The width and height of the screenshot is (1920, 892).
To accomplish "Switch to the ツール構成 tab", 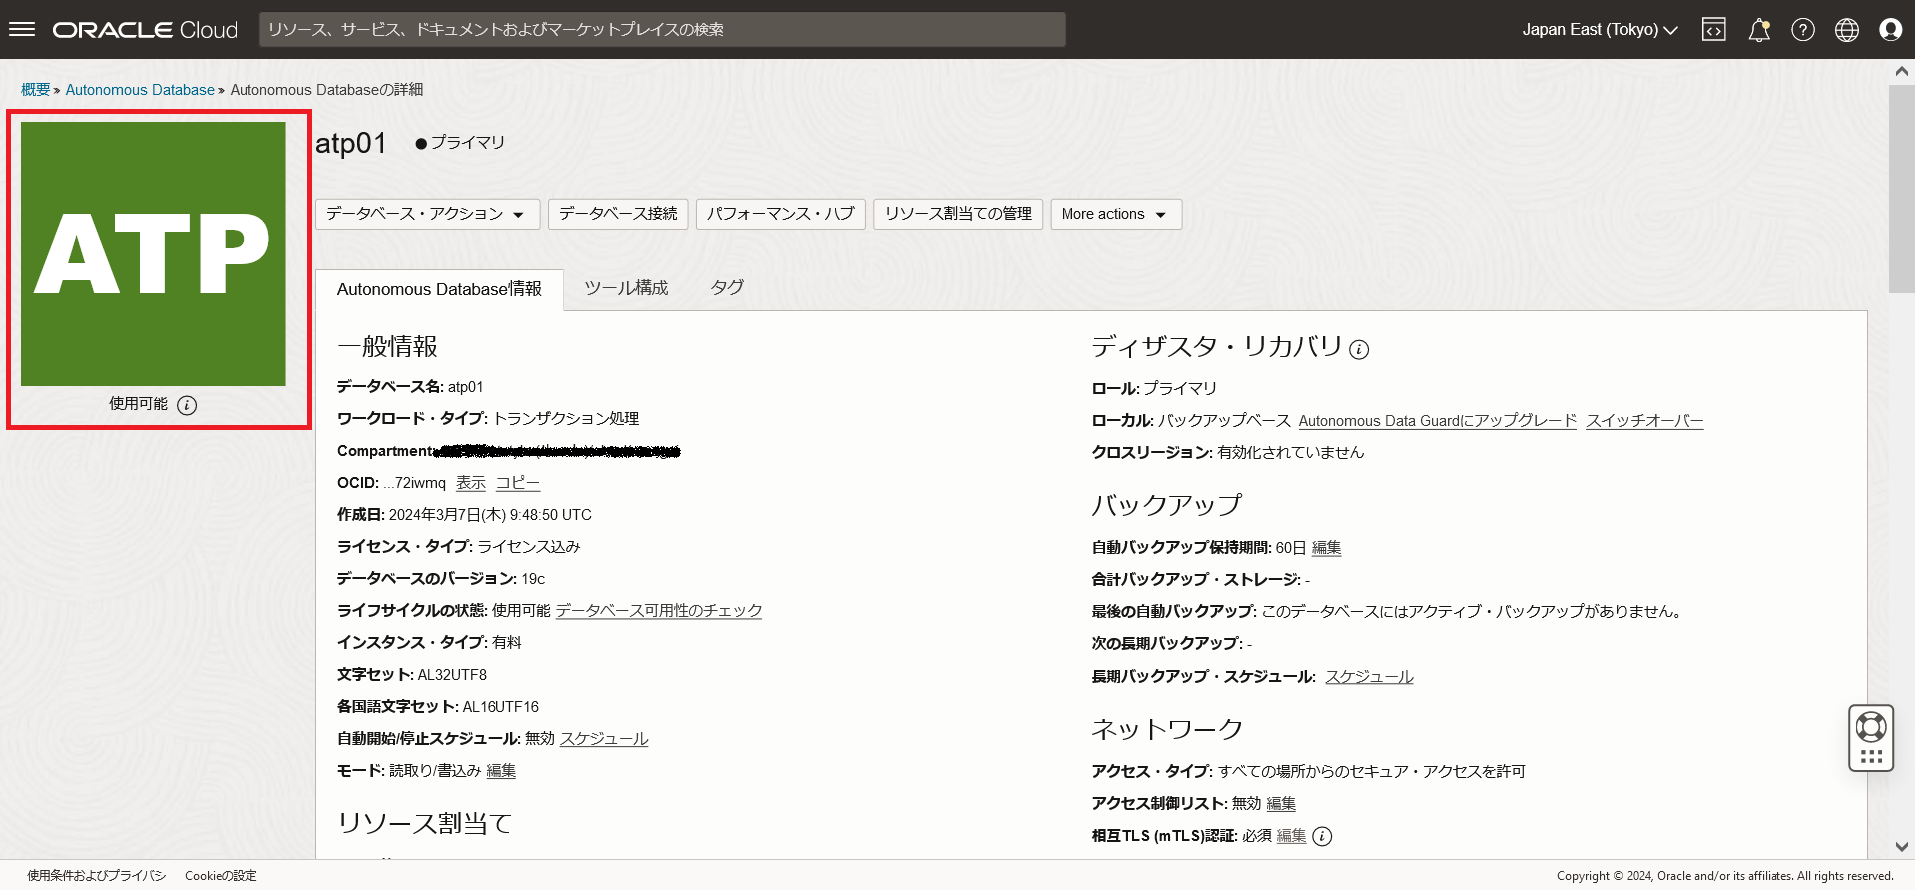I will click(626, 288).
